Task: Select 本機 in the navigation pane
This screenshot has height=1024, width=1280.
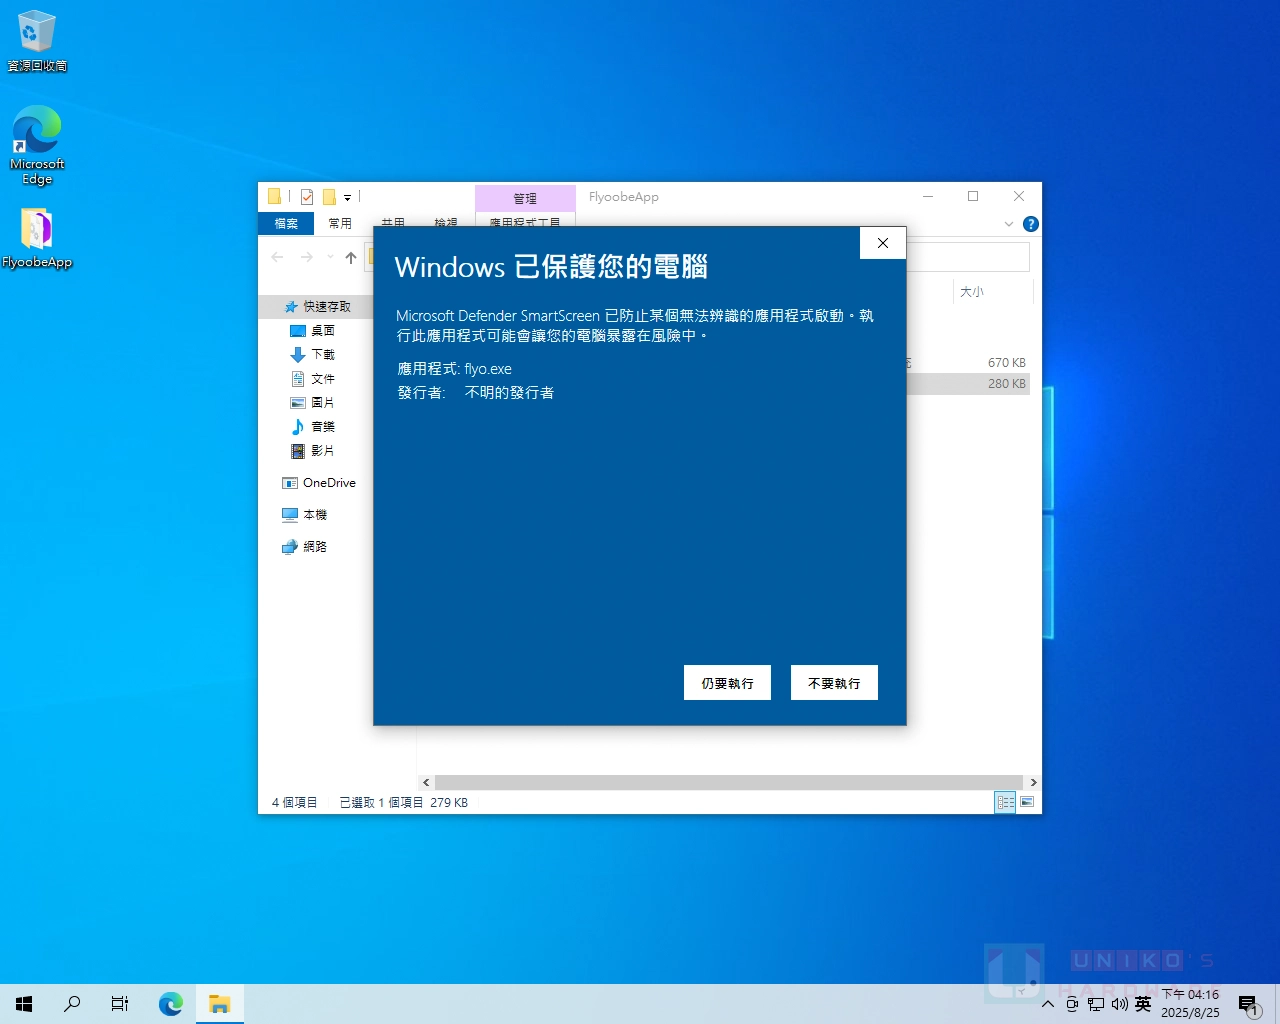Action: click(315, 515)
